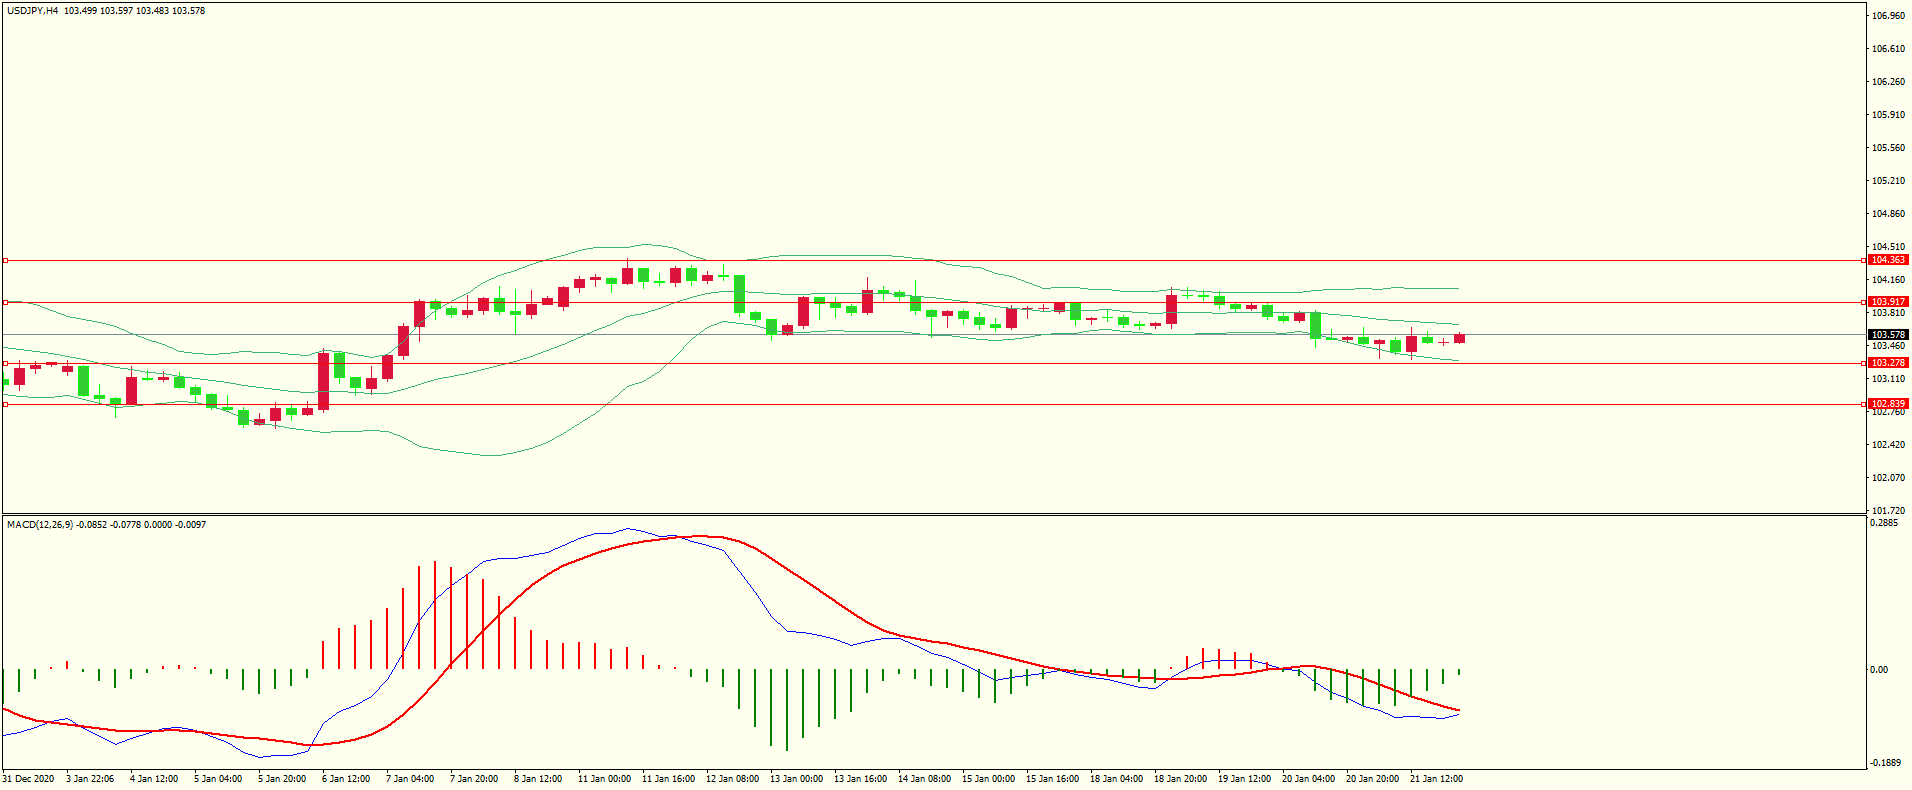Click the MACD(12,26,9) indicator label
Image resolution: width=1912 pixels, height=790 pixels.
coord(40,525)
